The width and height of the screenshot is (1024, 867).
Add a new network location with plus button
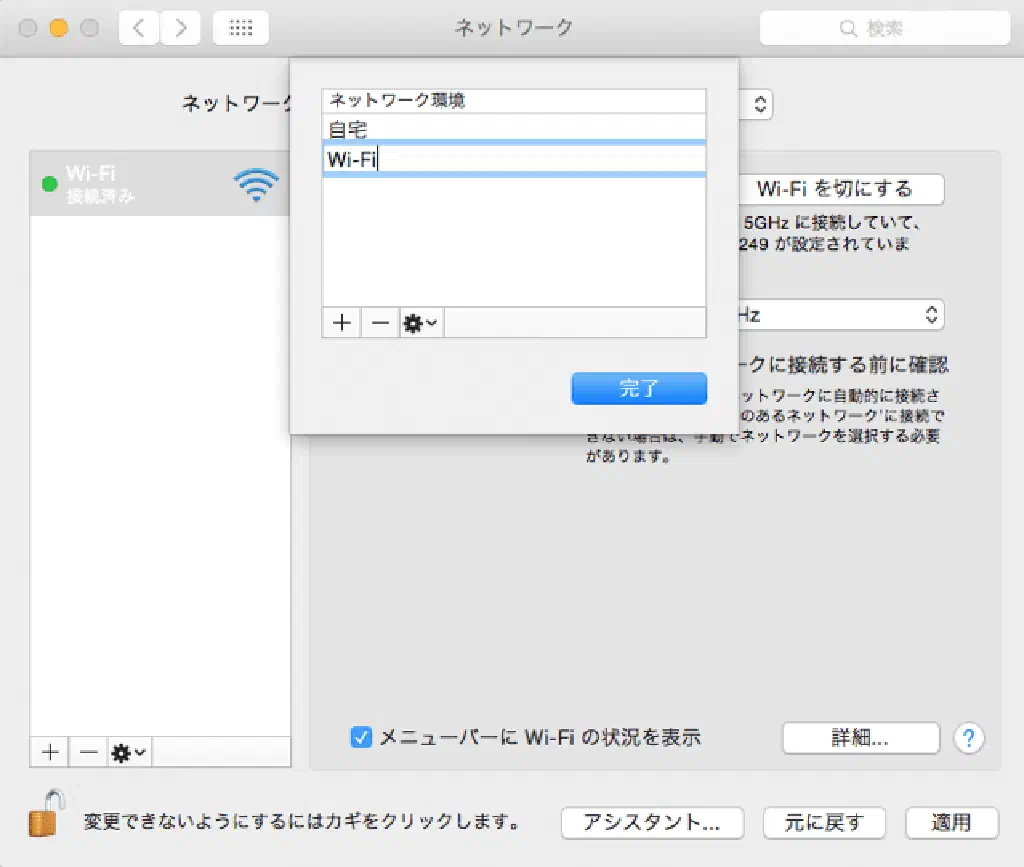click(342, 323)
